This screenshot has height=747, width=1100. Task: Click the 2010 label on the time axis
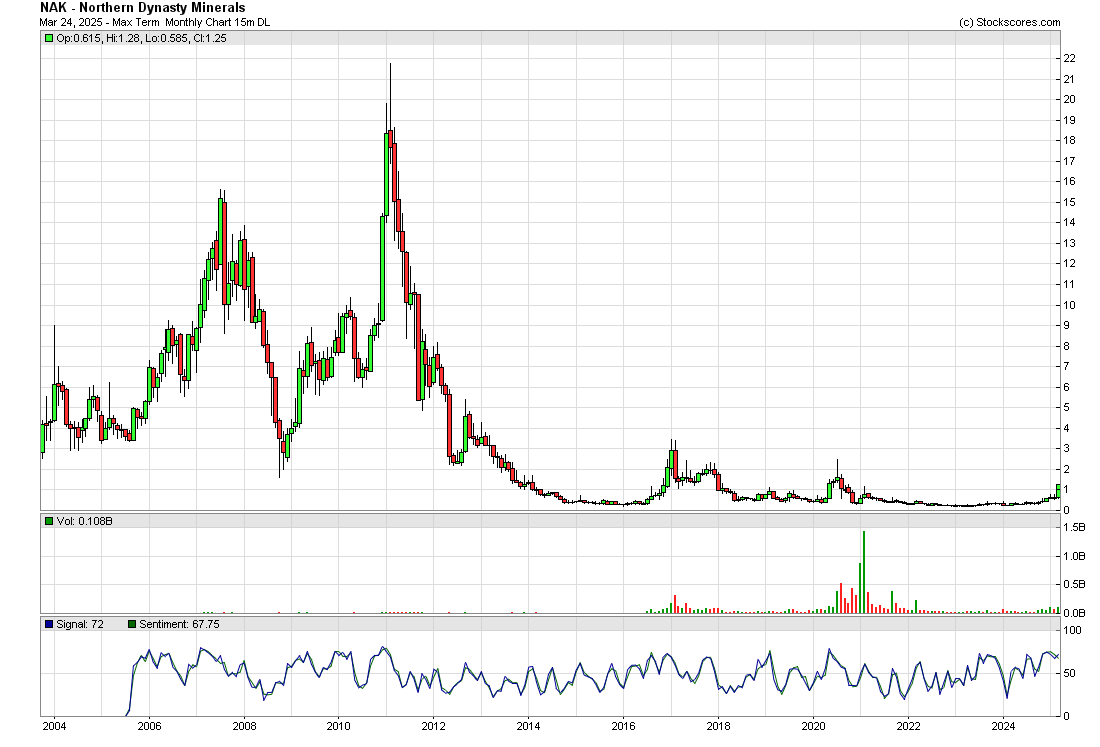click(x=338, y=726)
